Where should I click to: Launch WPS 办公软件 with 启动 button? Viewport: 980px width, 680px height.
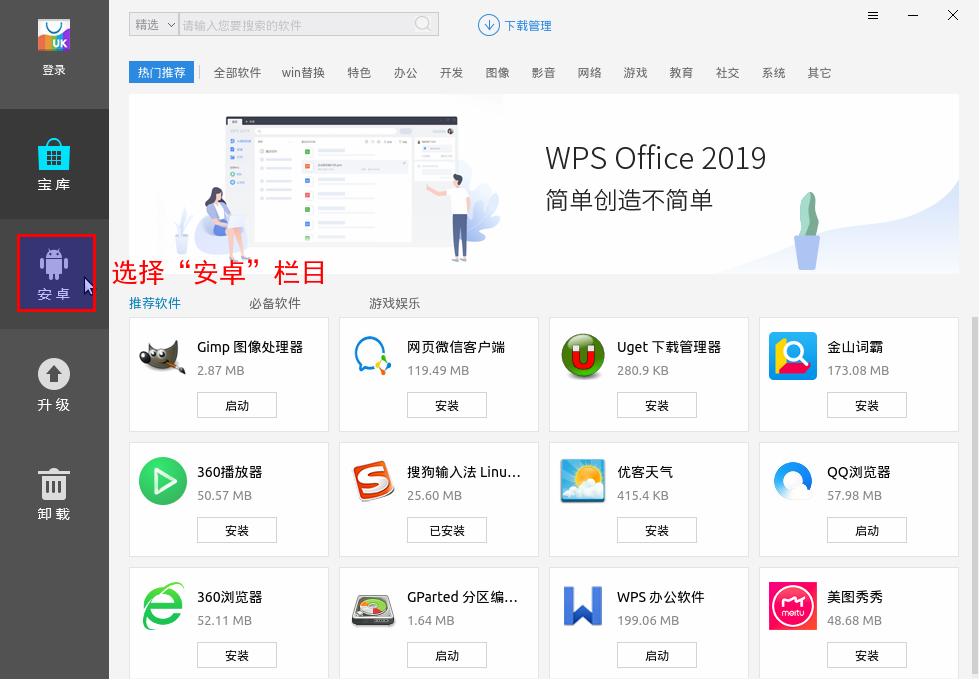click(x=657, y=656)
